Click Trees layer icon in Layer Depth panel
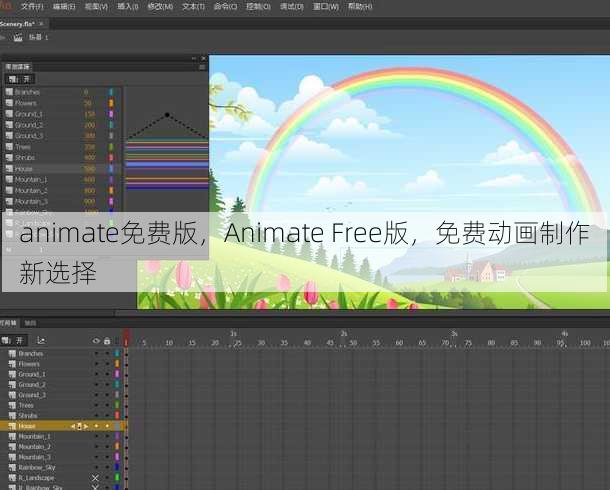Viewport: 610px width, 490px height. click(9, 147)
